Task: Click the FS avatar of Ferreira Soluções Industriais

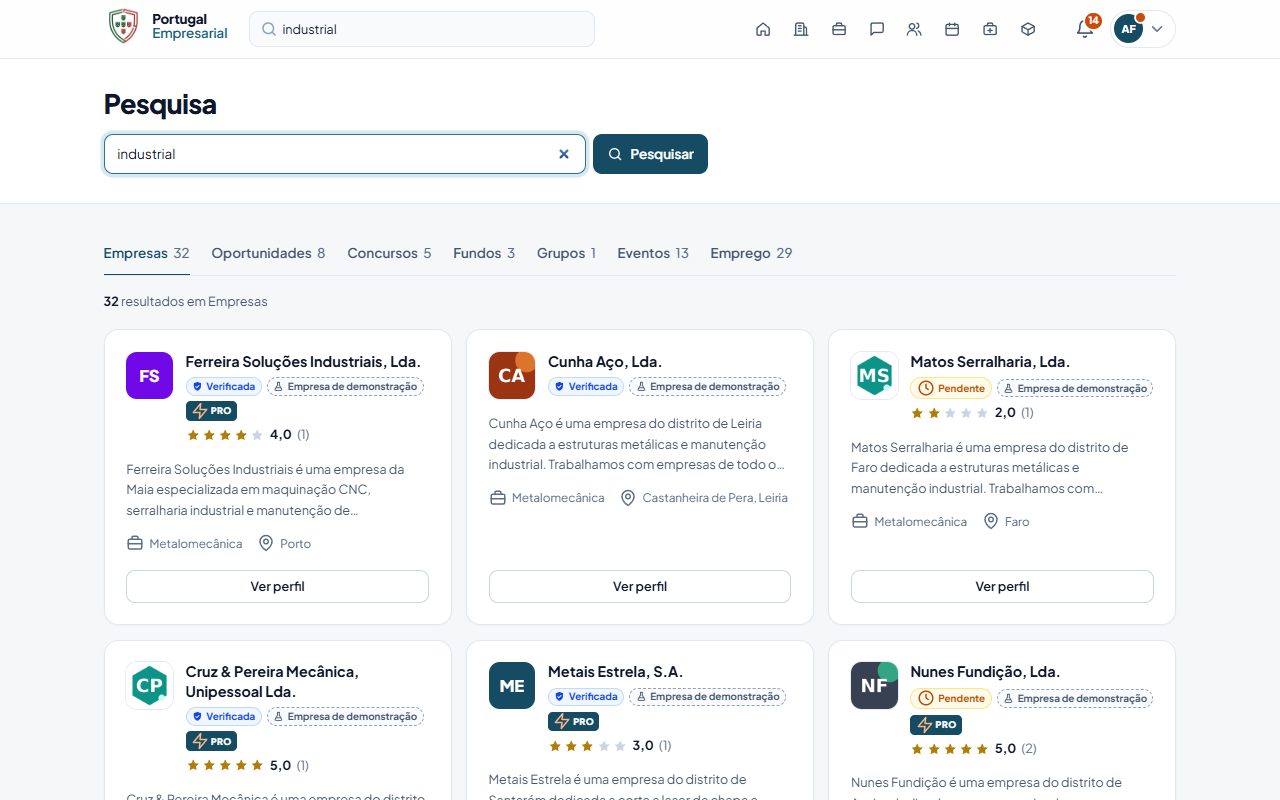Action: (149, 376)
